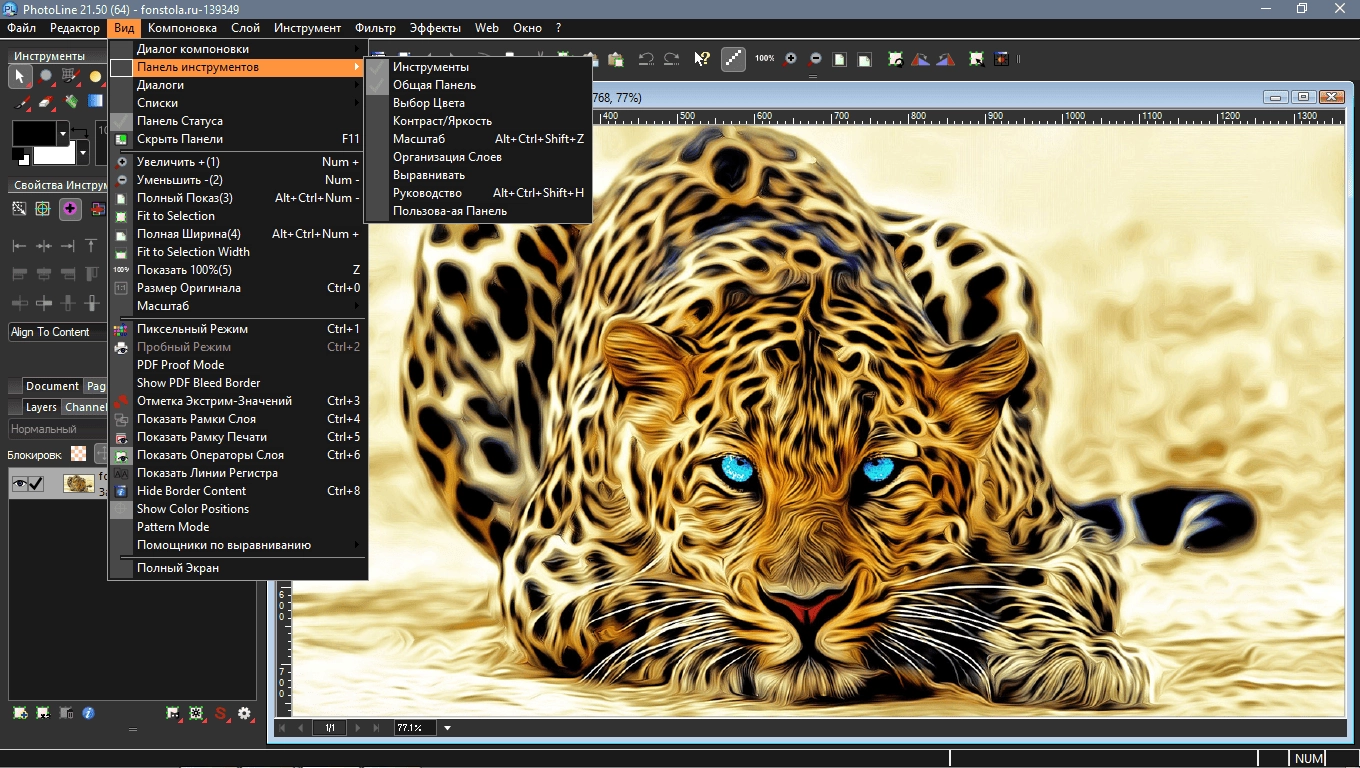Click the green crosshair target icon
1360x768 pixels.
click(43, 209)
